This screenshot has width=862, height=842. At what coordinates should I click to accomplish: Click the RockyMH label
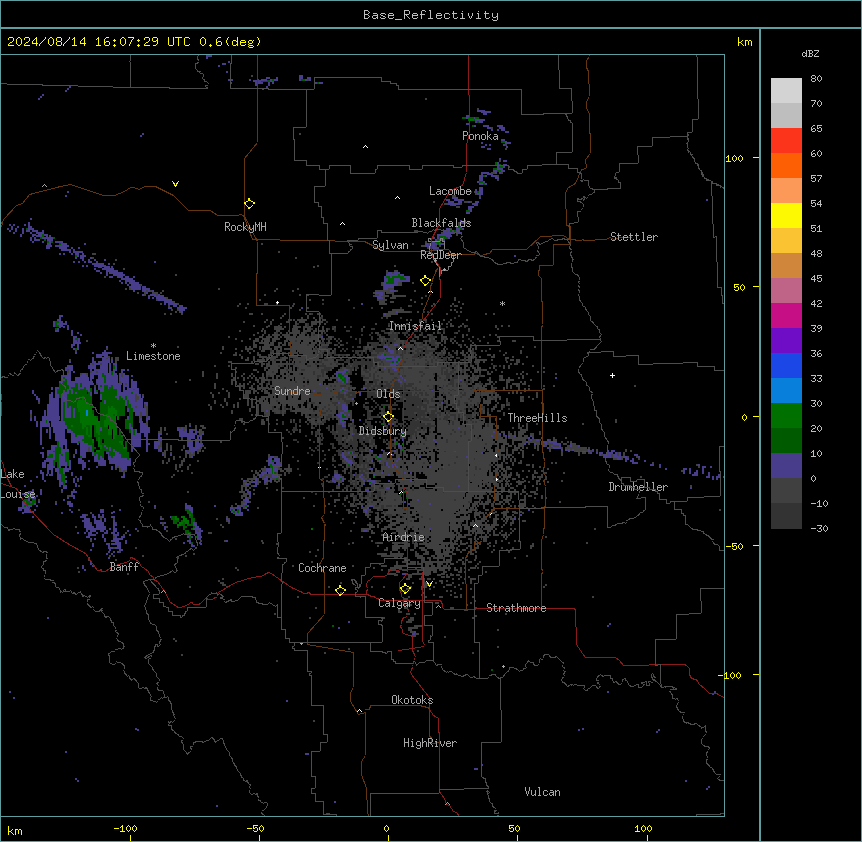point(245,227)
